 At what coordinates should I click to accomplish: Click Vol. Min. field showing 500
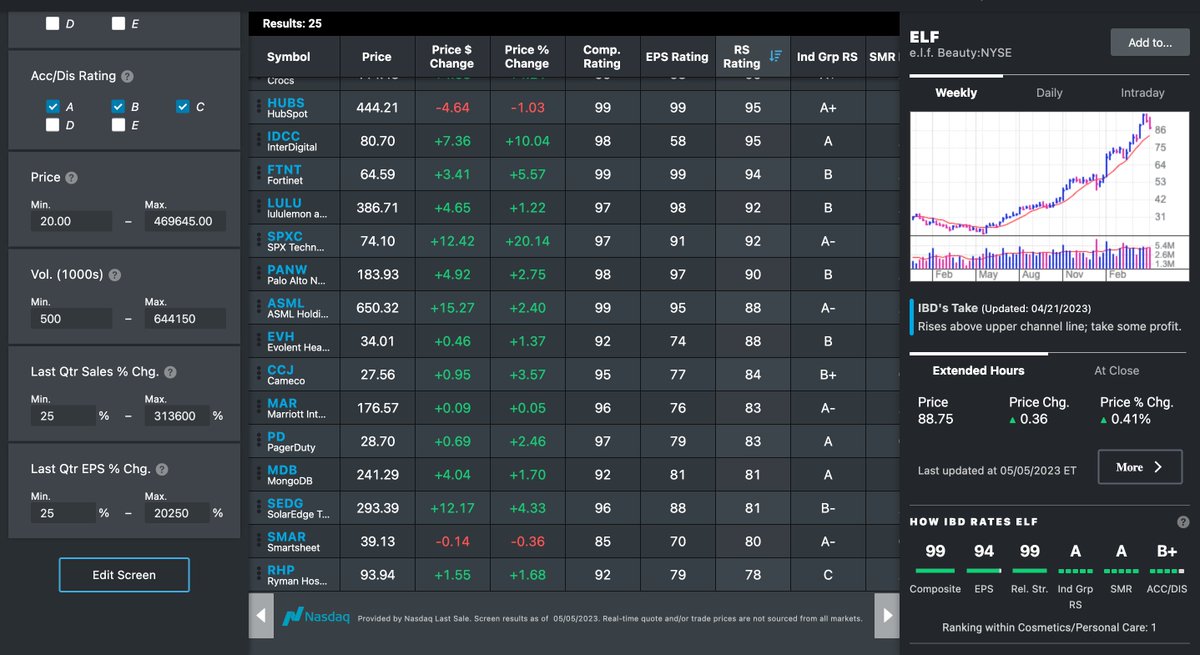coord(71,319)
